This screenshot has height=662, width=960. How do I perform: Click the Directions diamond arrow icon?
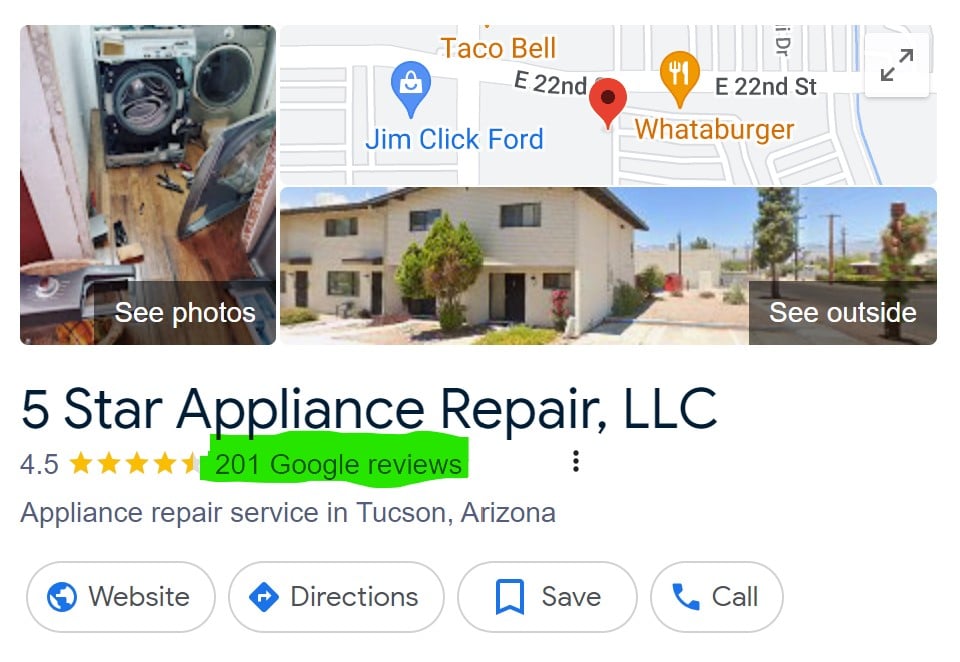[264, 596]
